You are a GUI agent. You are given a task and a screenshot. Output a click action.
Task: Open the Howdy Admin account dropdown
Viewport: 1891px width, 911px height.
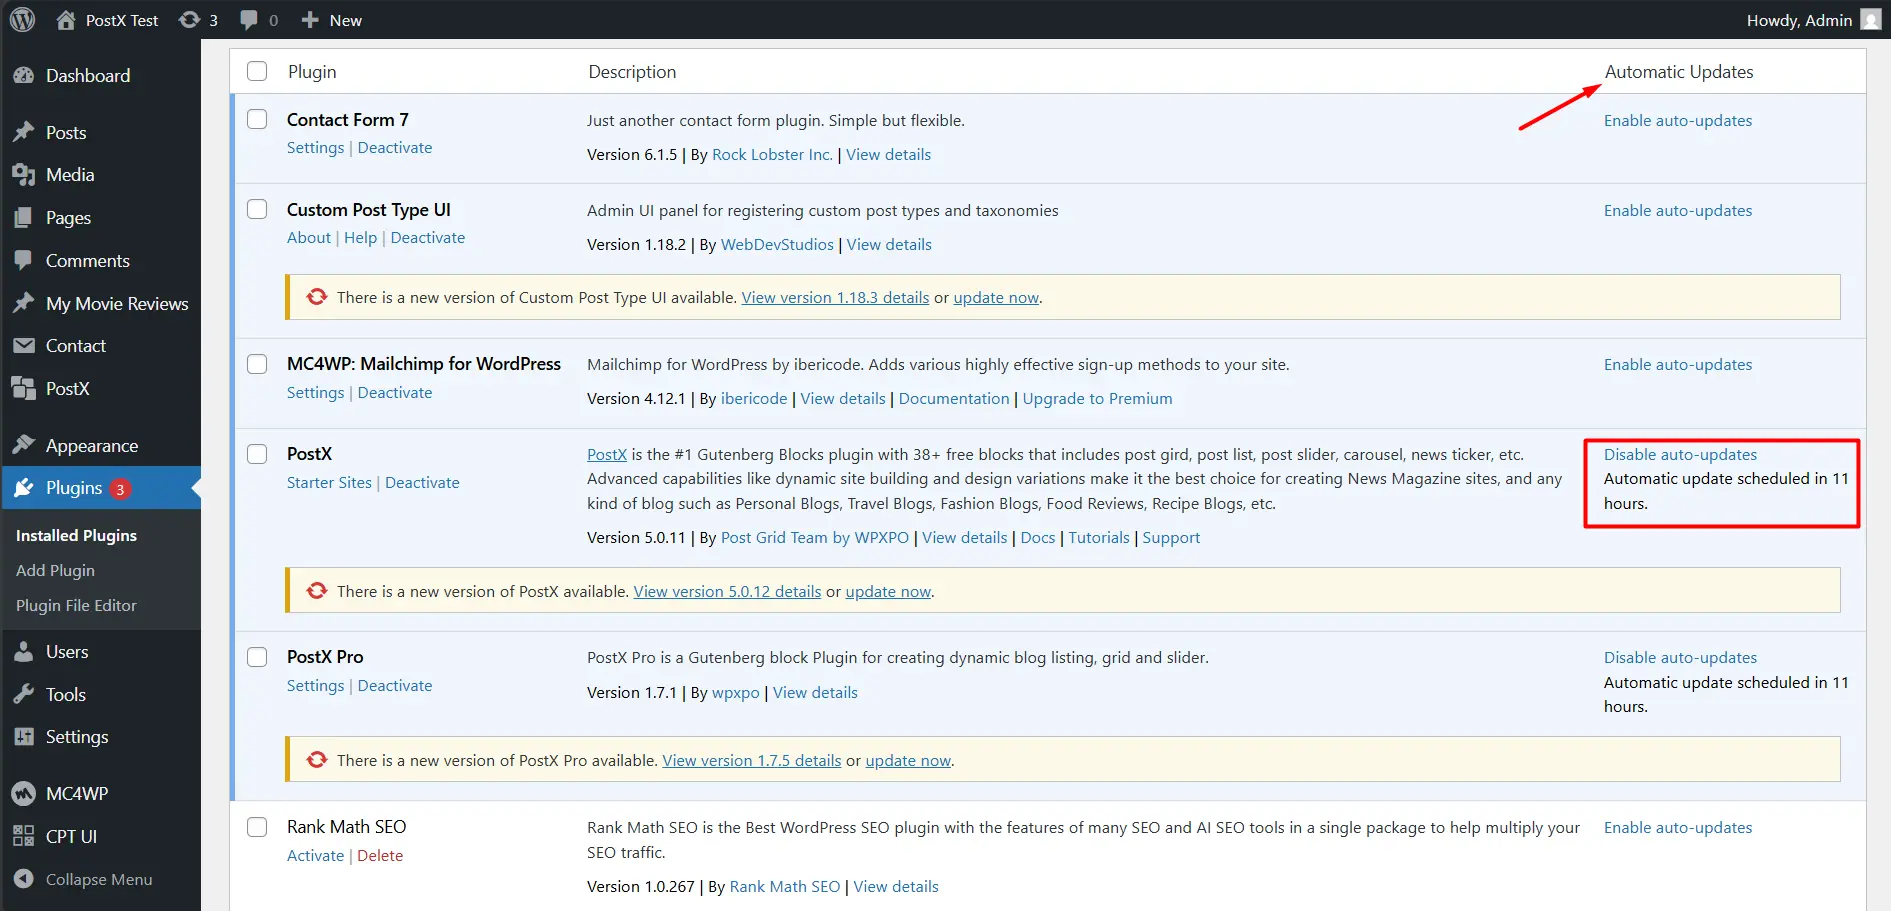pos(1797,19)
